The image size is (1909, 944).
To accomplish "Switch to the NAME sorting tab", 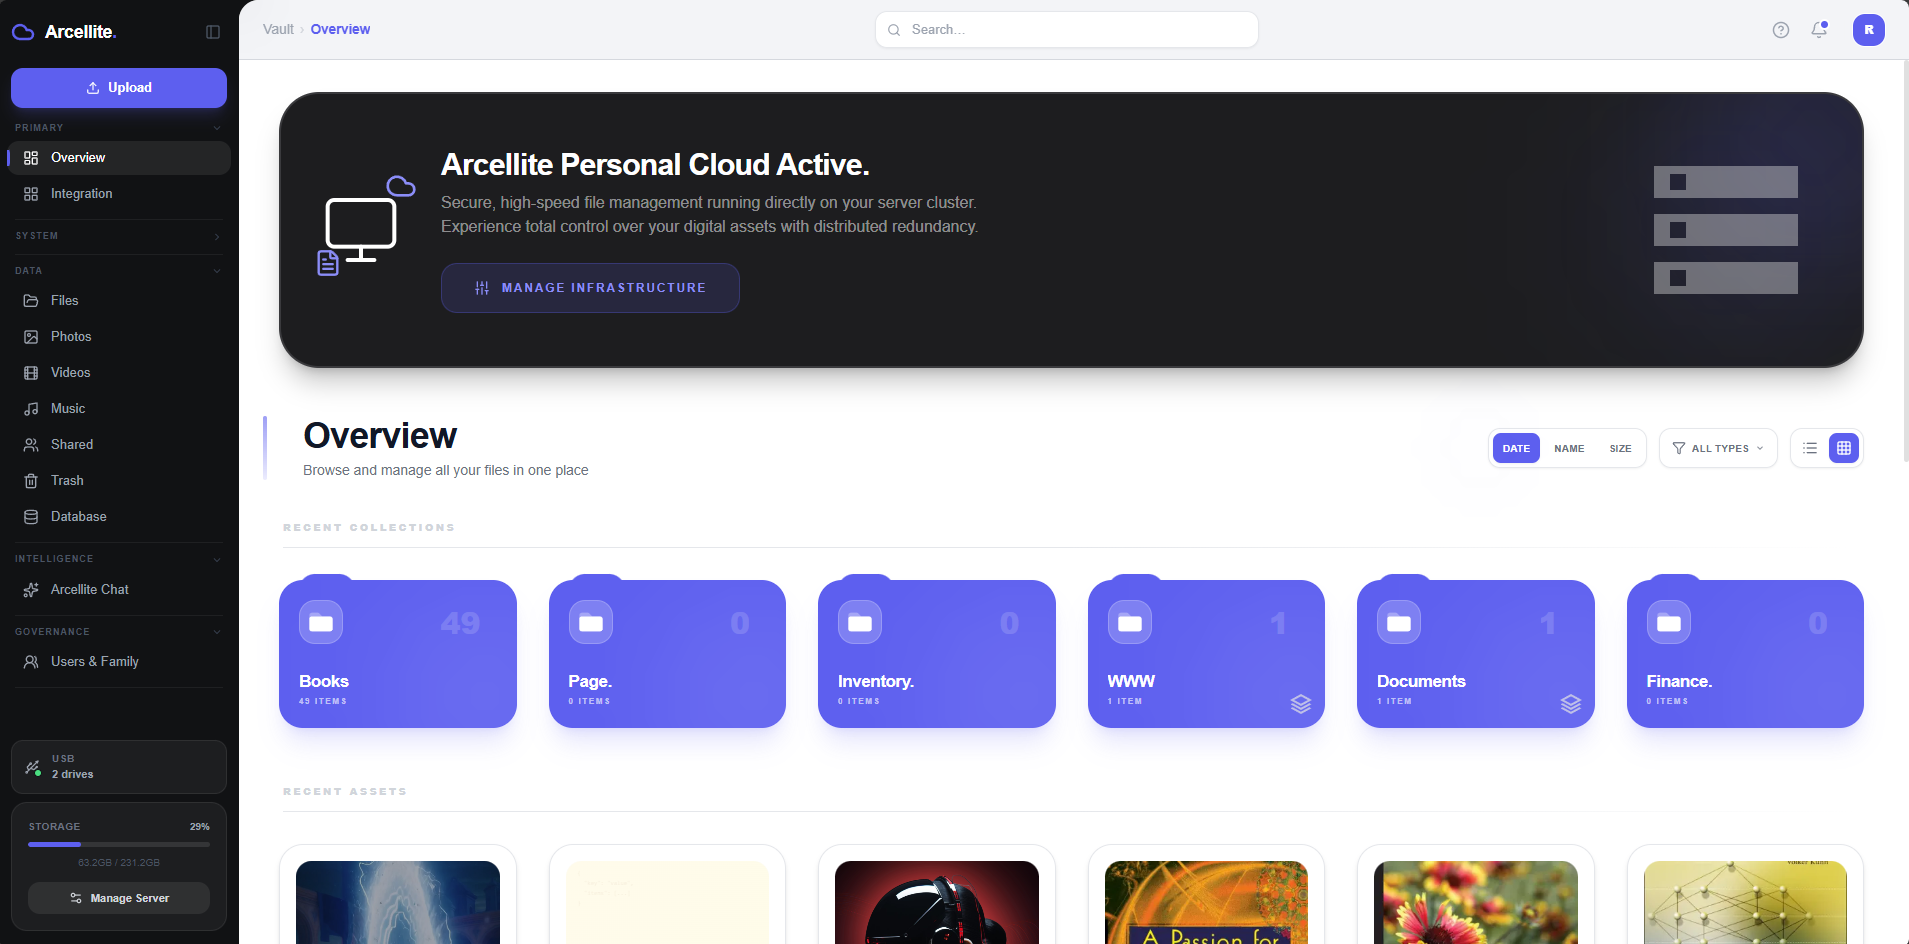I will pyautogui.click(x=1568, y=448).
